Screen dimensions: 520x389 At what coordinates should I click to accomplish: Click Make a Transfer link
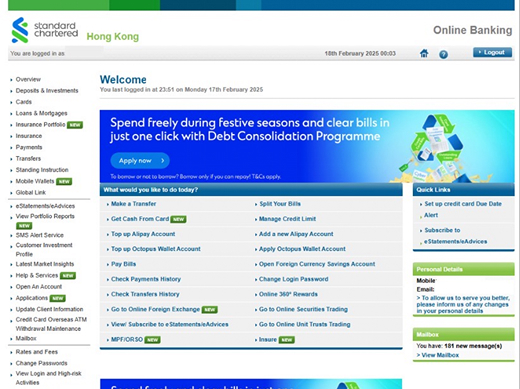[x=133, y=204]
